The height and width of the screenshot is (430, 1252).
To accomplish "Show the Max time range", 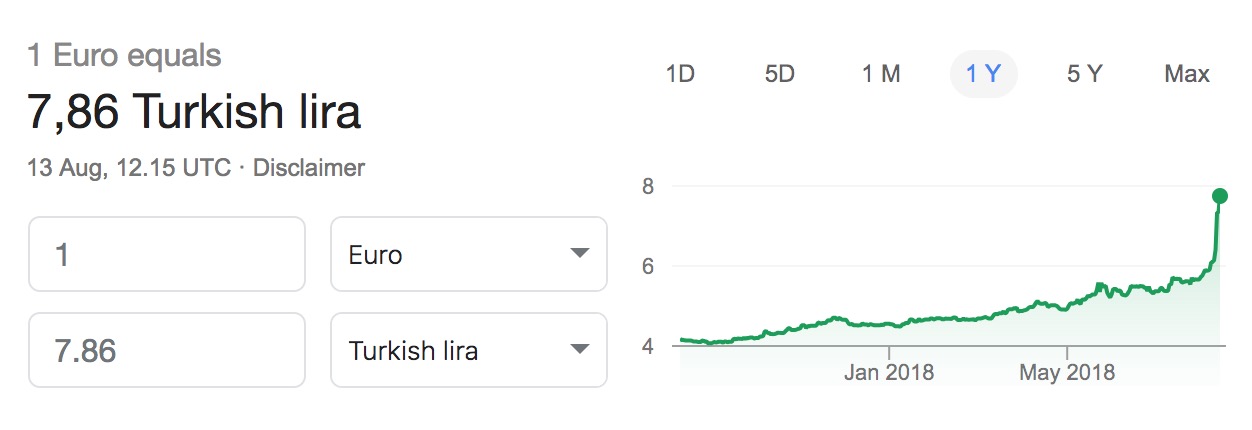I will [x=1187, y=74].
